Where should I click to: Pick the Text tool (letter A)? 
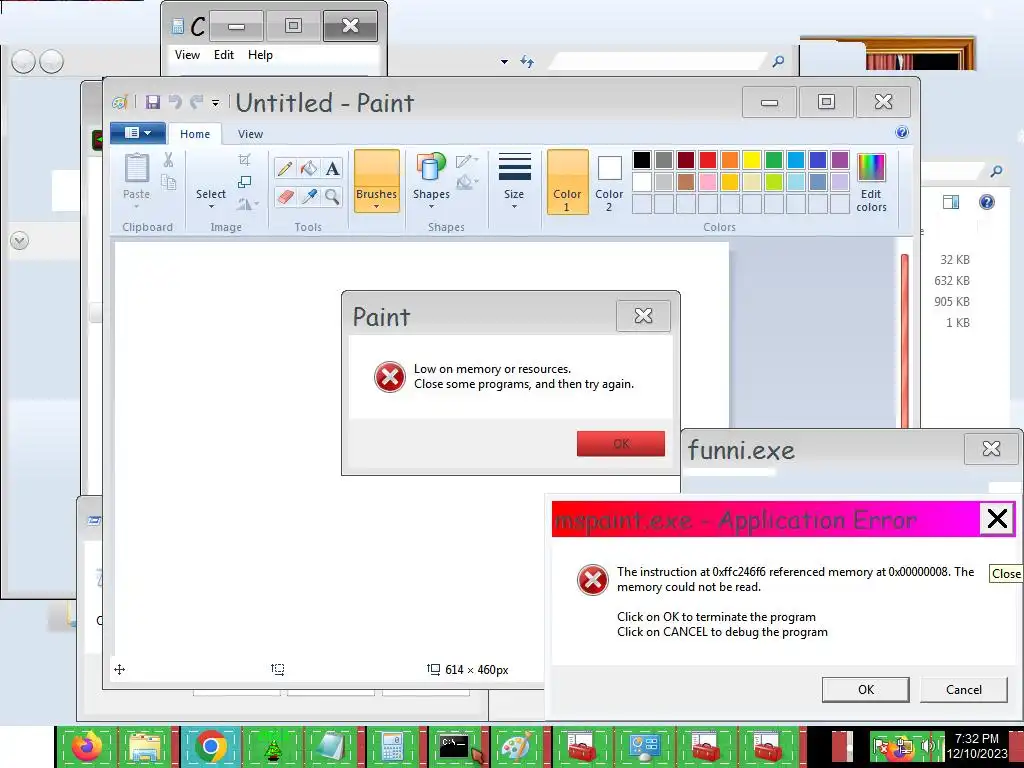332,168
